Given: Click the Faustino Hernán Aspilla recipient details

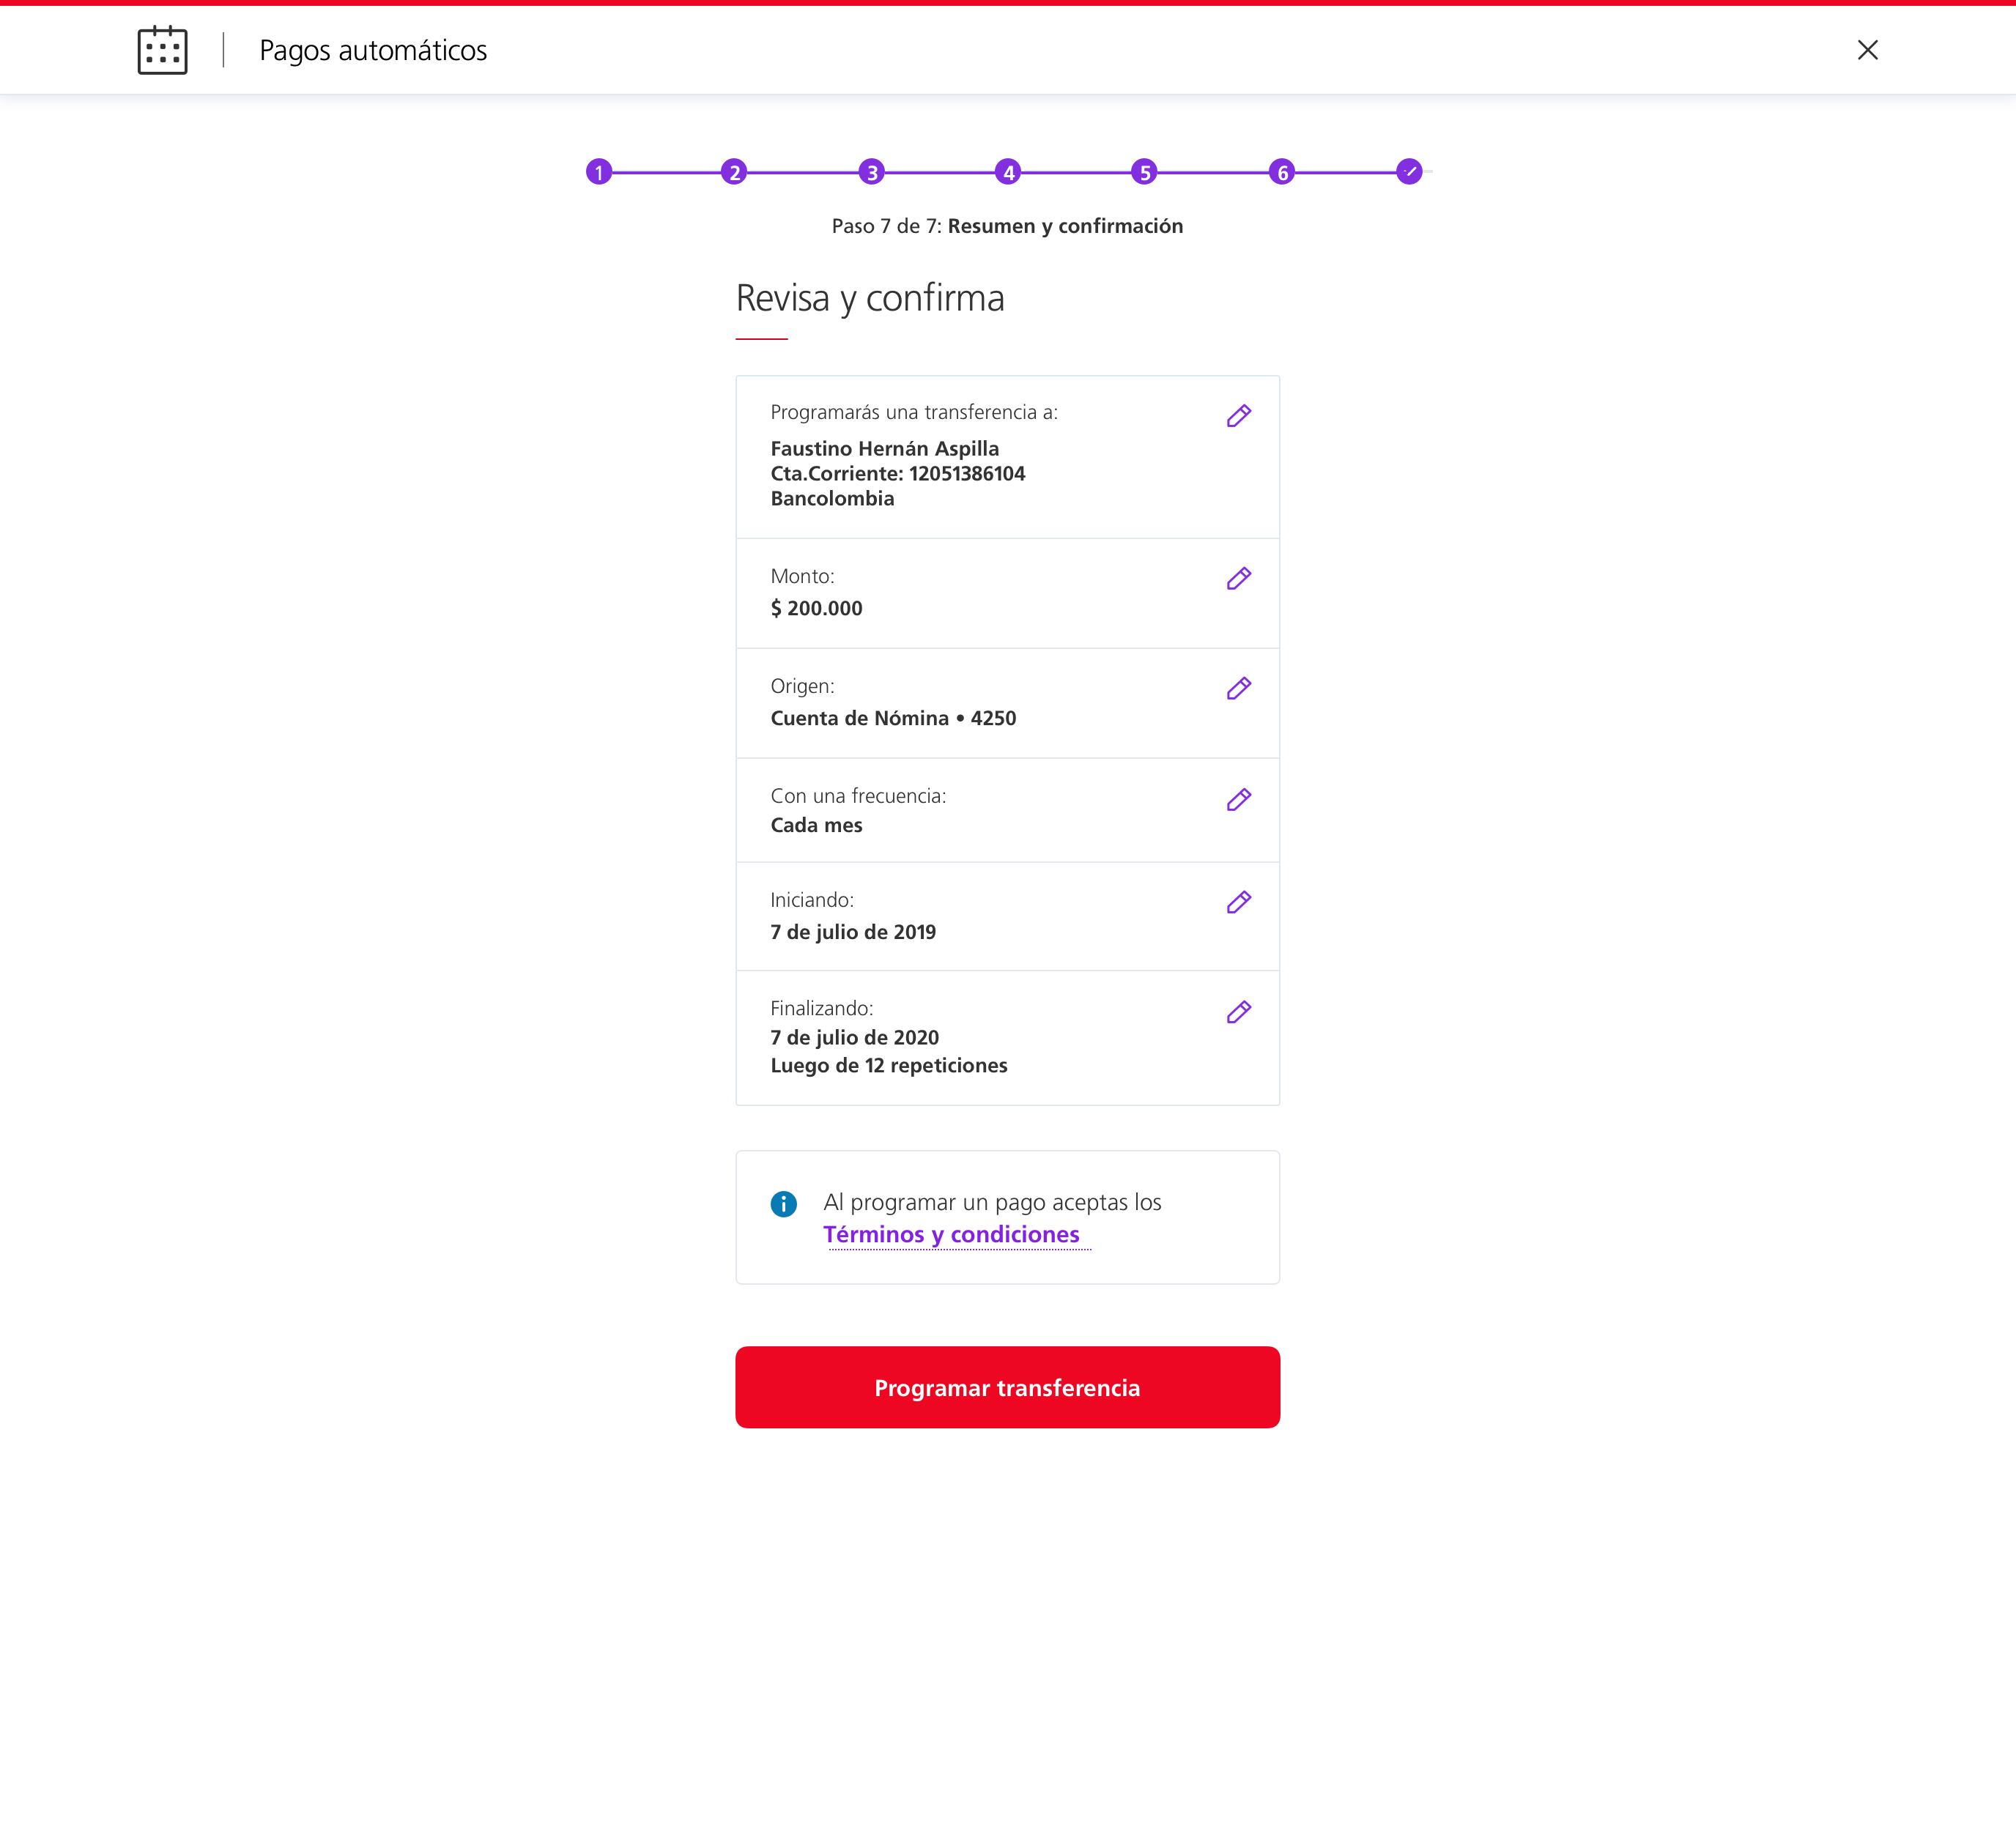Looking at the screenshot, I should point(898,474).
